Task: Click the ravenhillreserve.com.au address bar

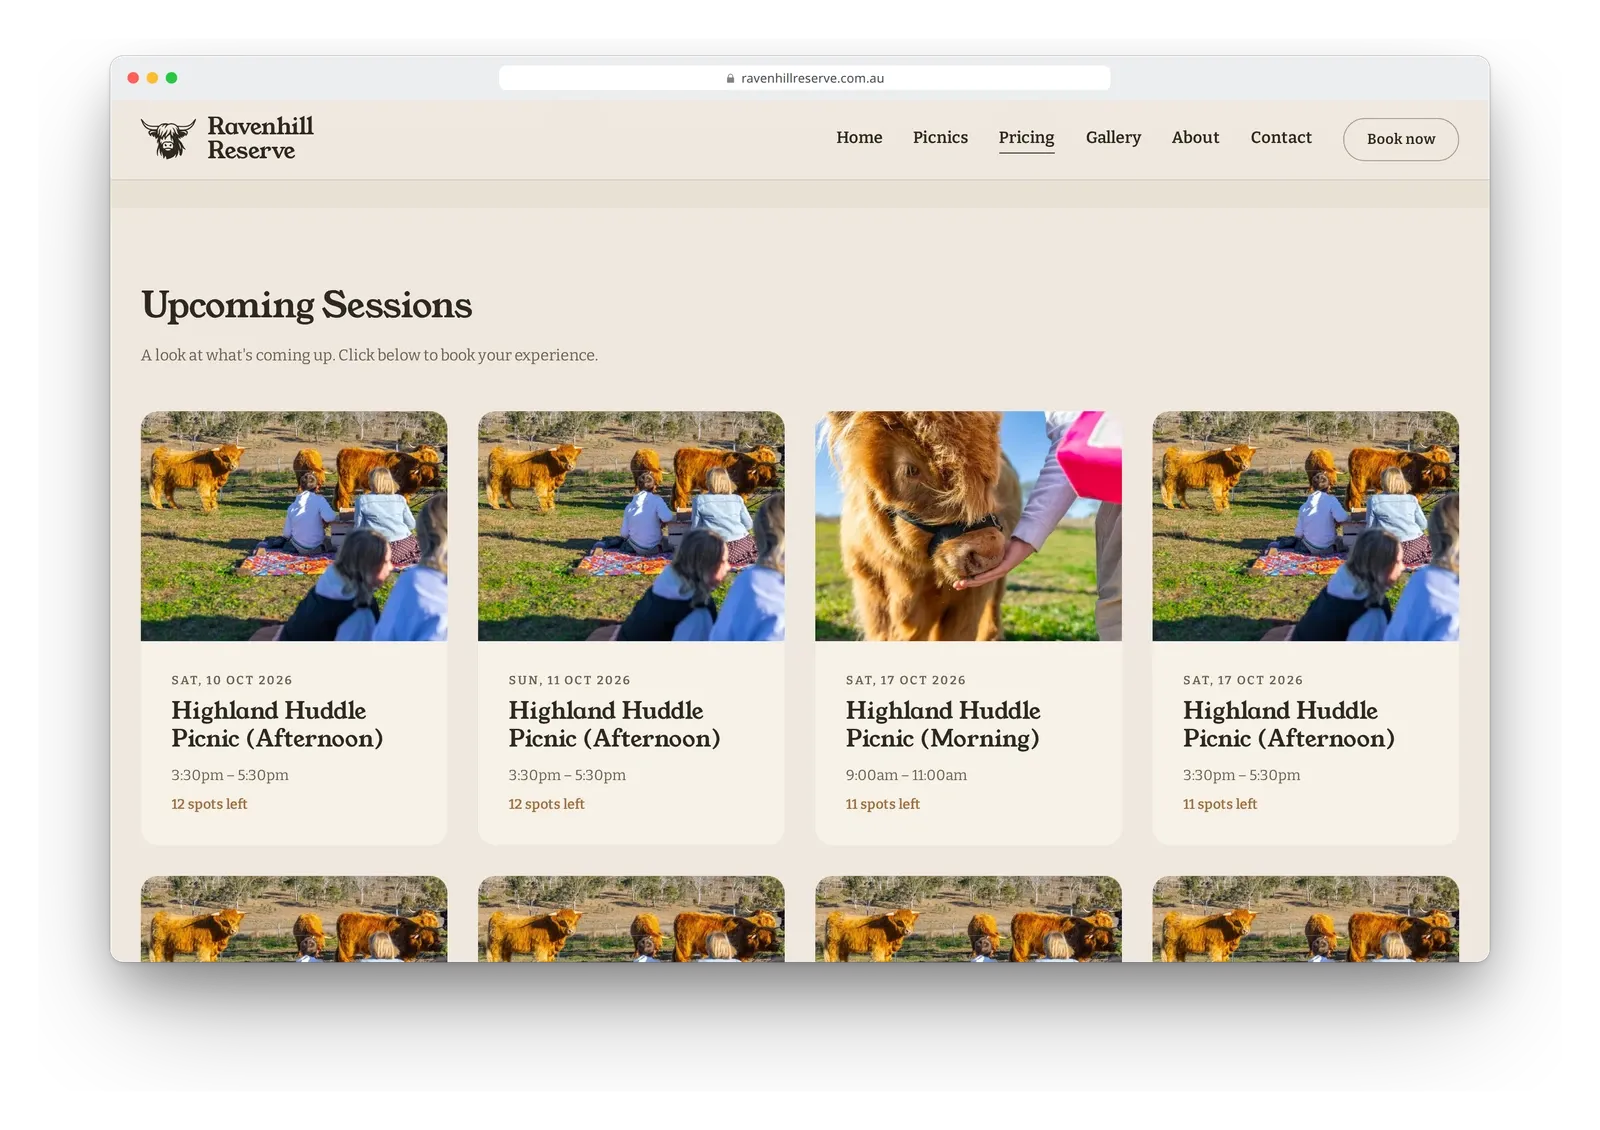Action: pyautogui.click(x=804, y=78)
